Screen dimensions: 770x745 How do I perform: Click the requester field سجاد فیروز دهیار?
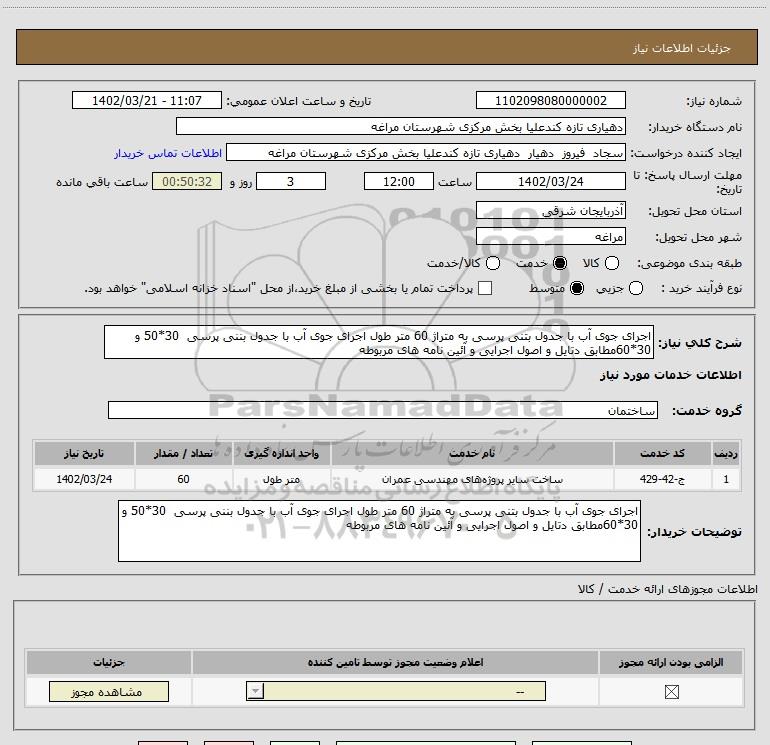click(x=425, y=152)
